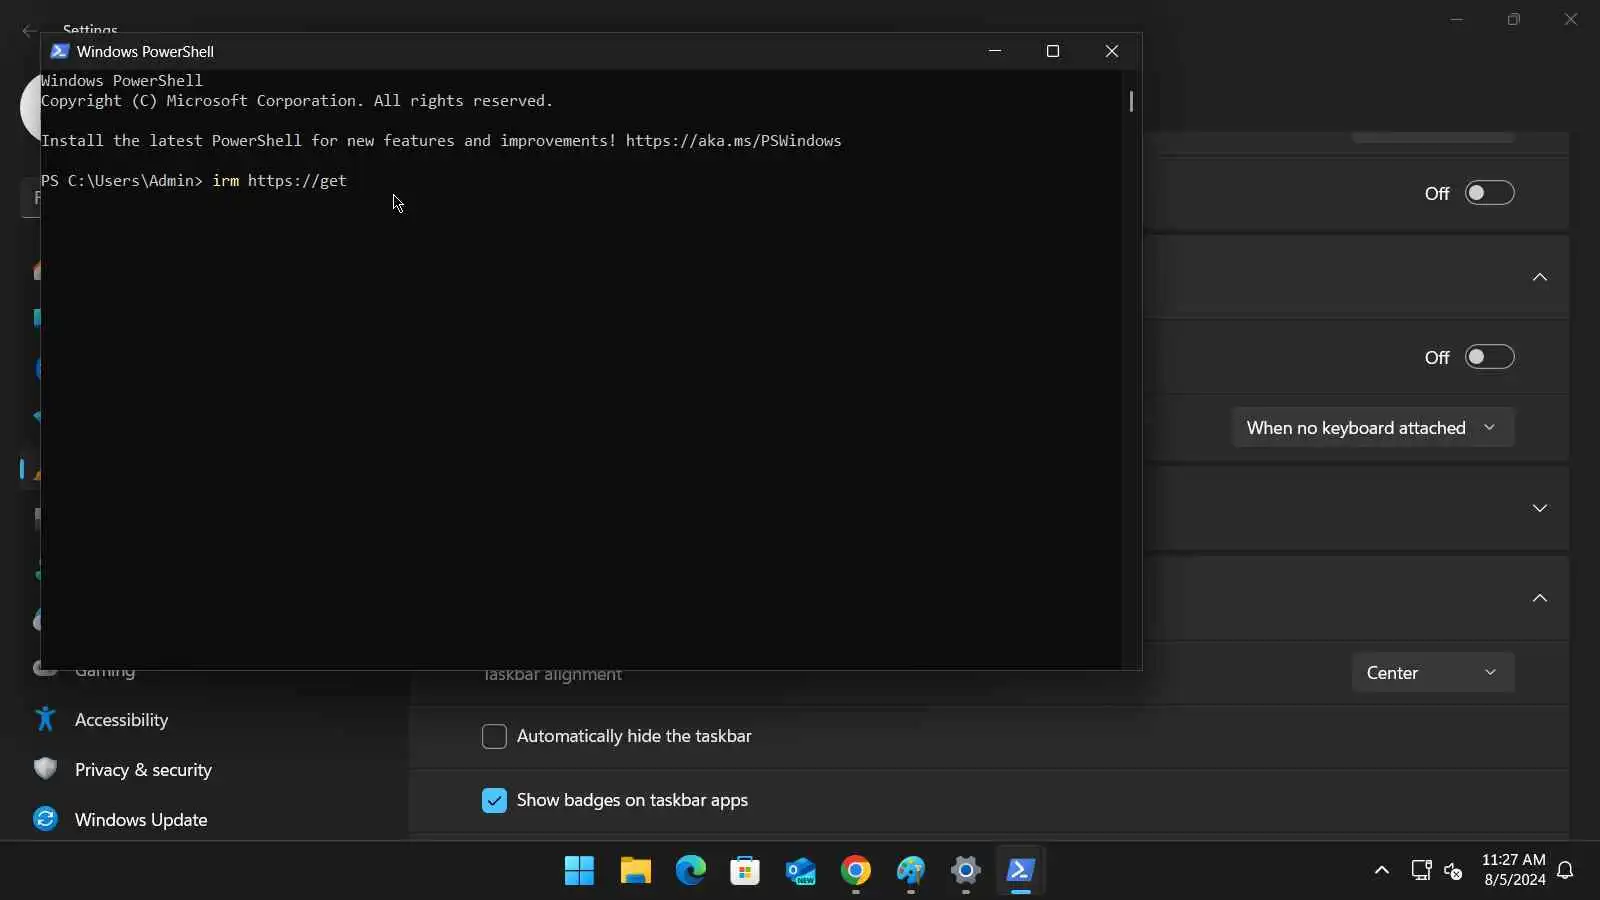Click the PowerShell icon on the taskbar
Viewport: 1600px width, 900px height.
coord(1021,871)
